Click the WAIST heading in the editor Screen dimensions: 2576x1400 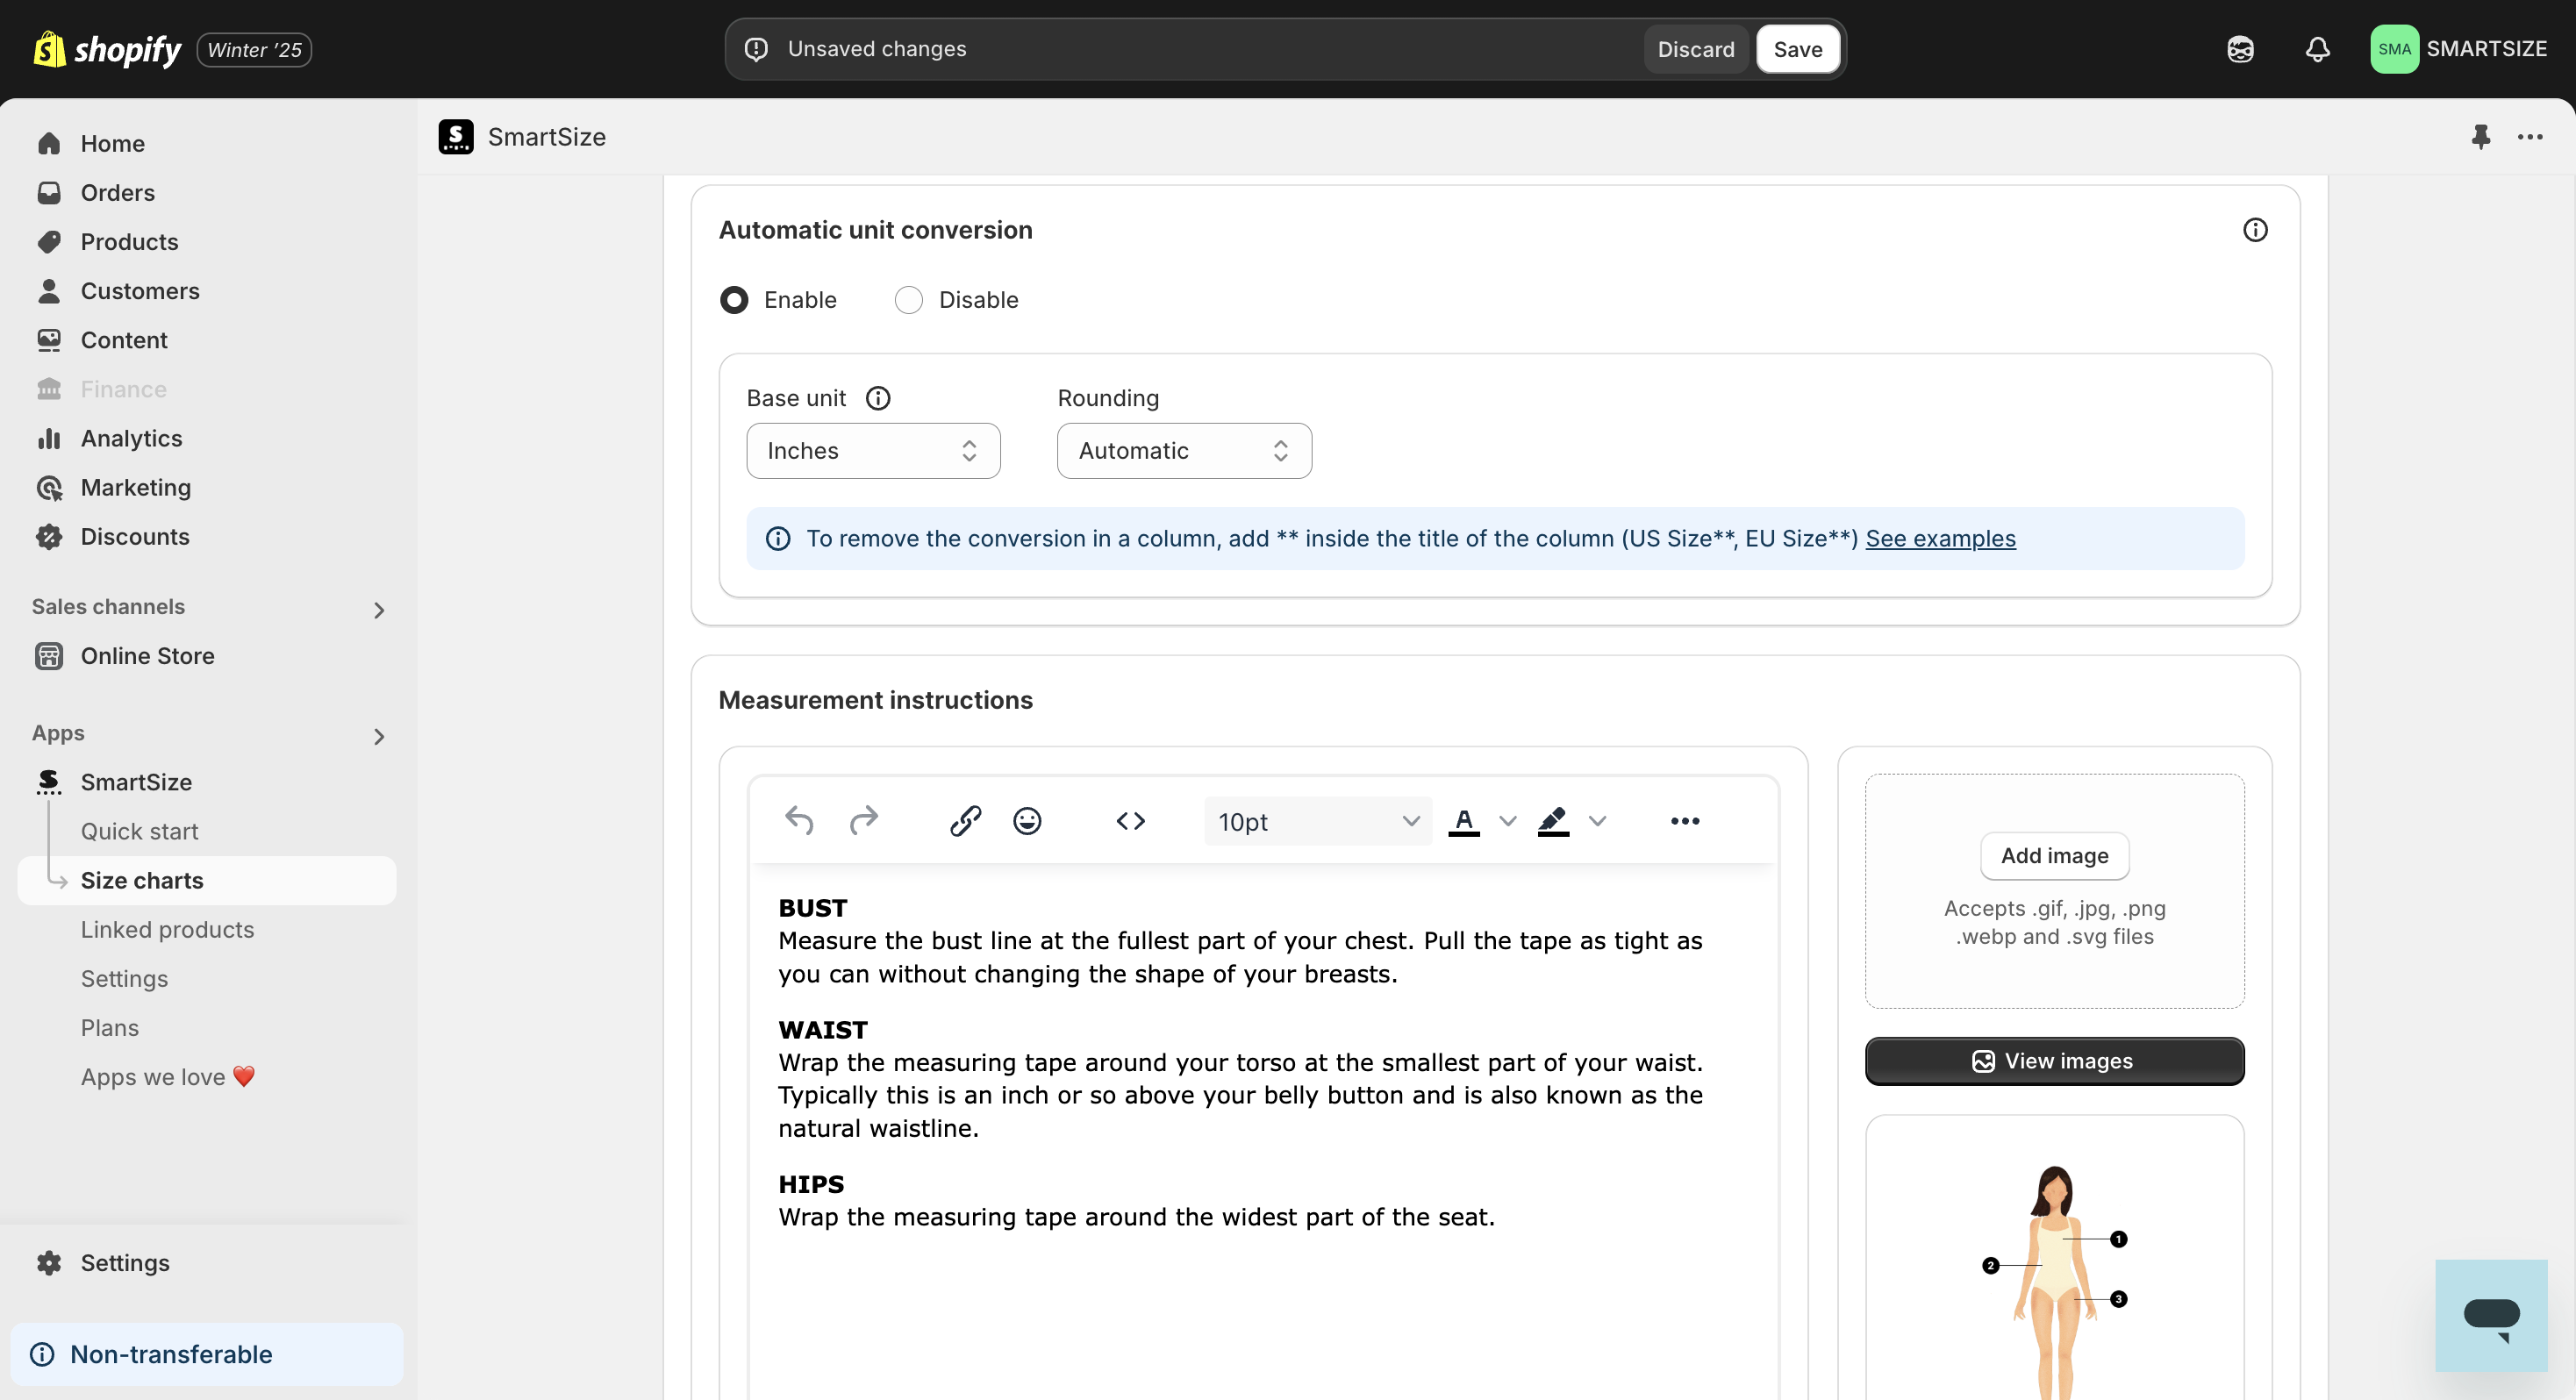[x=823, y=1030]
